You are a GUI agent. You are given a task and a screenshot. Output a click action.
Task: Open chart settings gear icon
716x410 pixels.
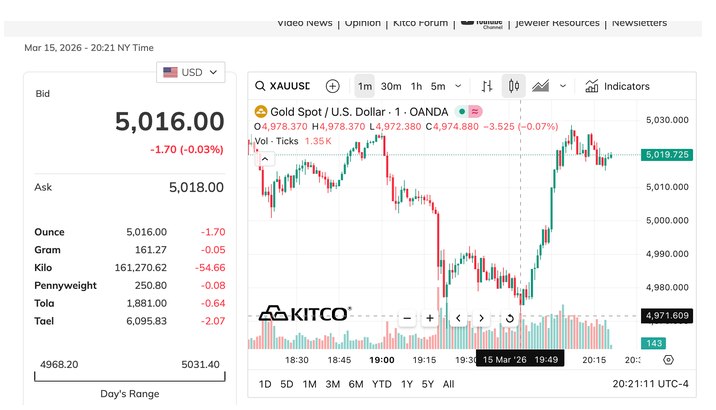(668, 360)
